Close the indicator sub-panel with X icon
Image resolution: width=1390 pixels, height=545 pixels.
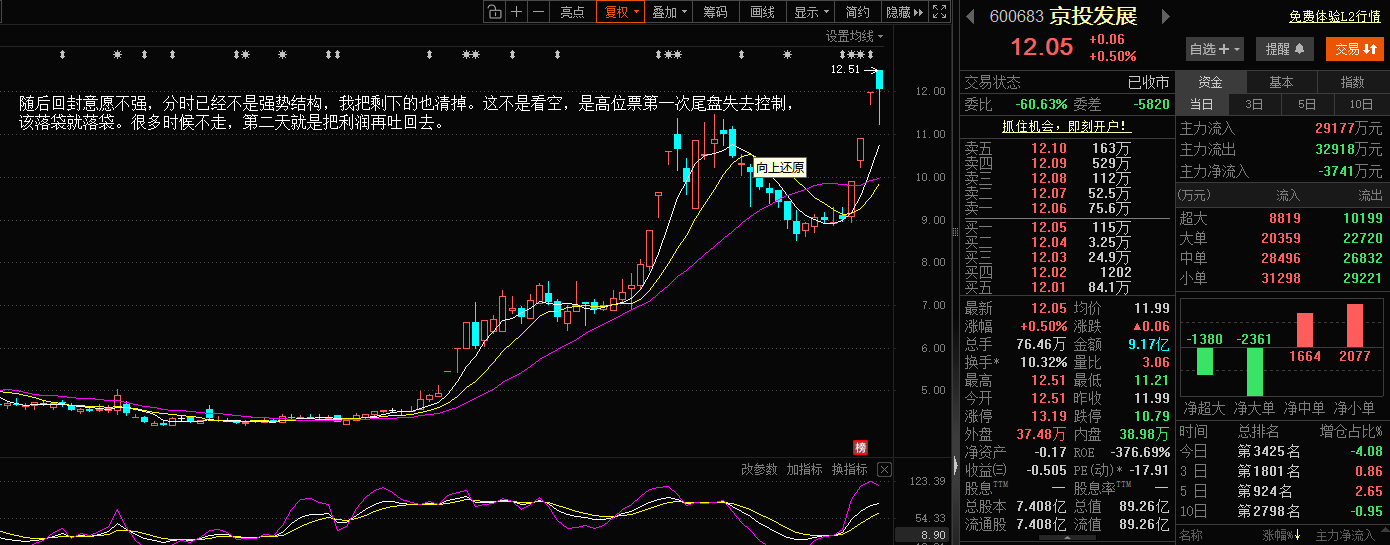pos(884,469)
